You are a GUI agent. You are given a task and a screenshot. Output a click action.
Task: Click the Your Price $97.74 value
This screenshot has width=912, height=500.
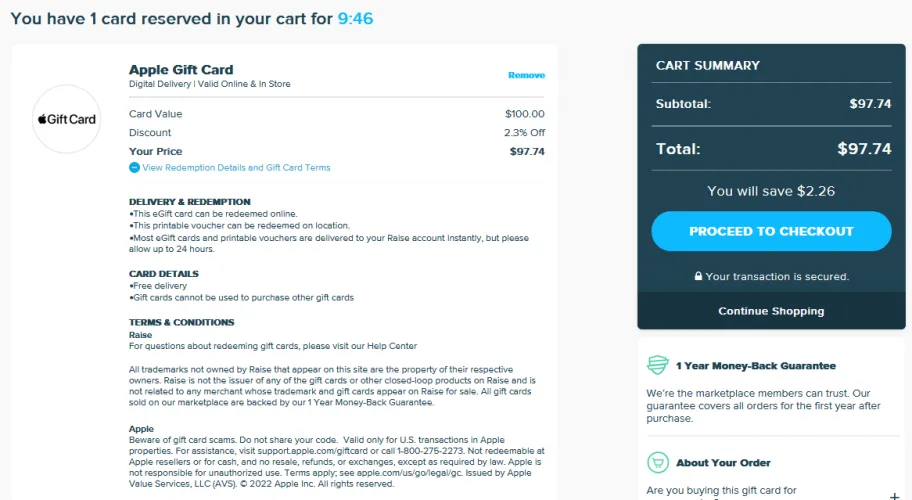point(527,152)
